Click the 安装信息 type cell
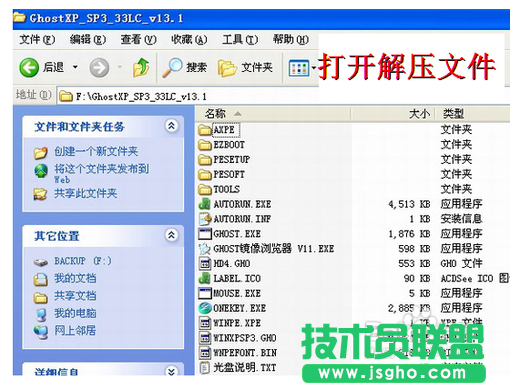Image resolution: width=529 pixels, height=389 pixels. [462, 219]
